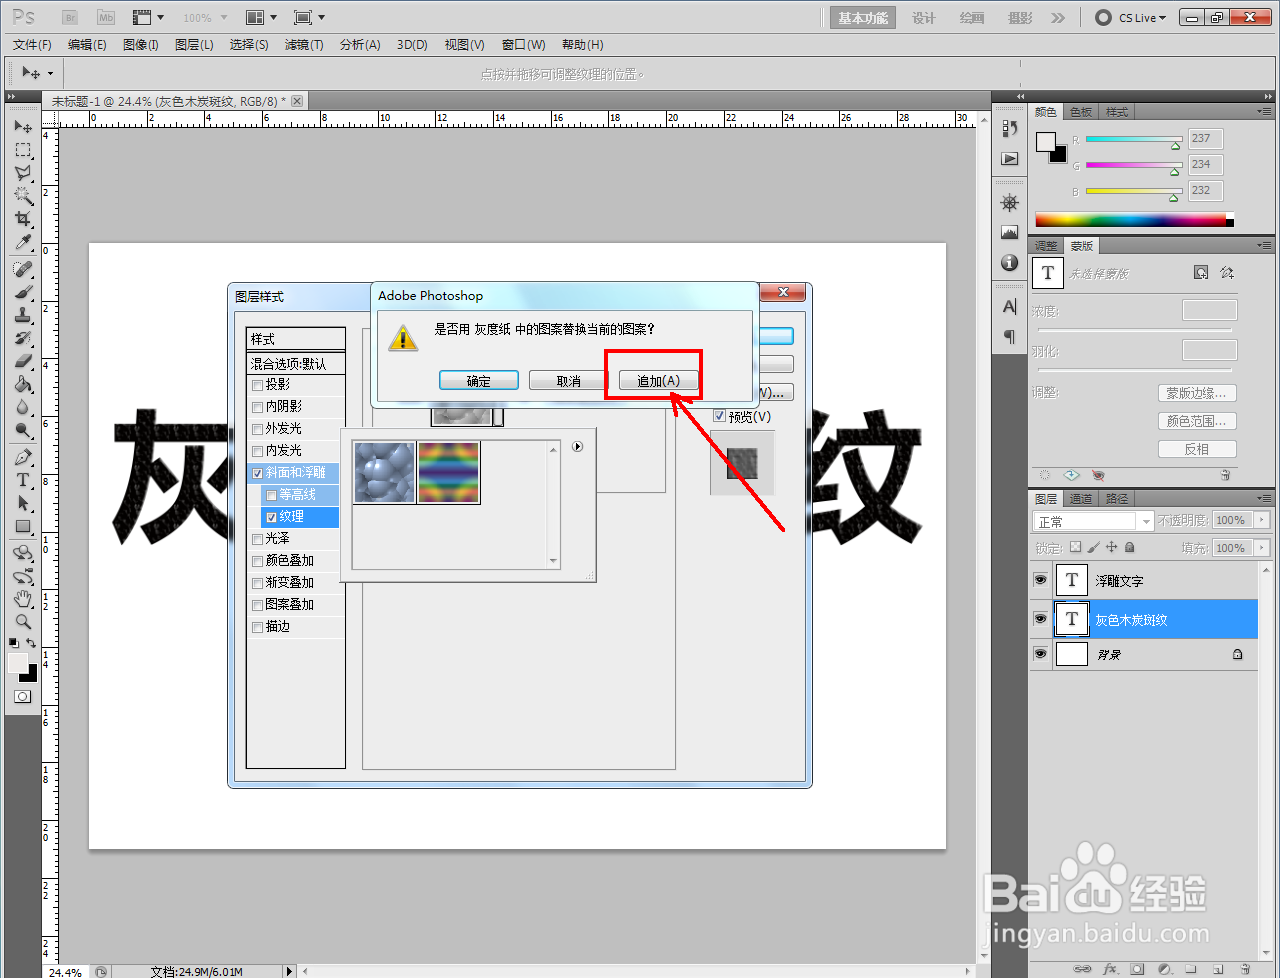Viewport: 1280px width, 978px height.
Task: Select the Horizontal Type tool
Action: [23, 481]
